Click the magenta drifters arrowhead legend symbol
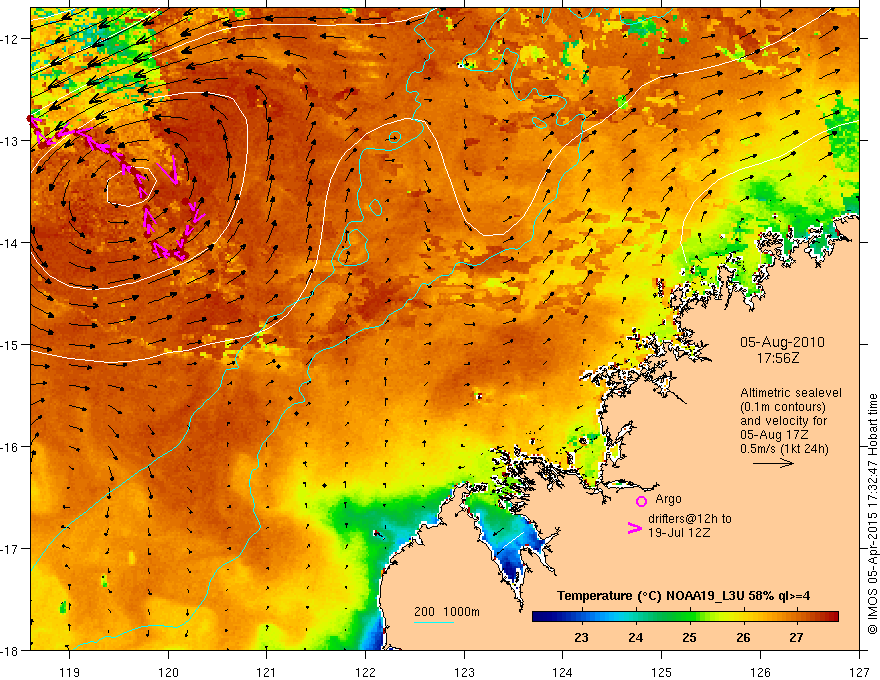This screenshot has height=680, width=880. pos(635,528)
